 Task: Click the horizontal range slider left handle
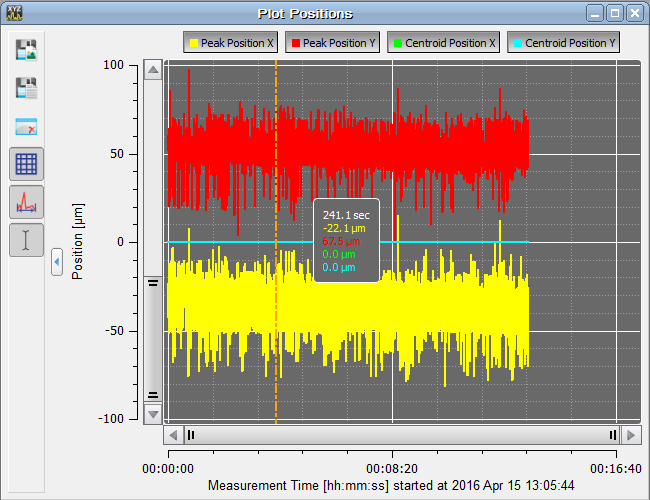191,435
